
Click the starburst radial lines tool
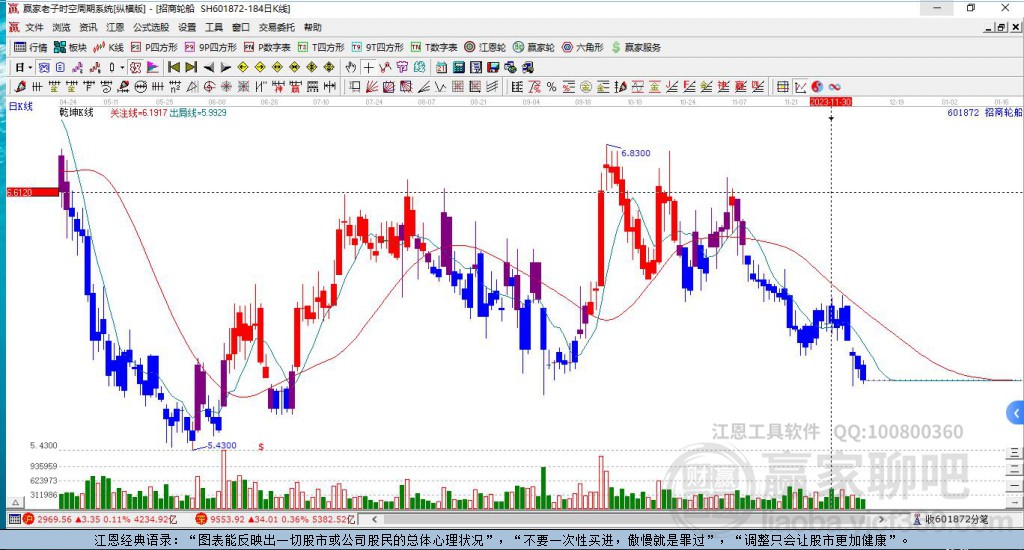[x=226, y=87]
